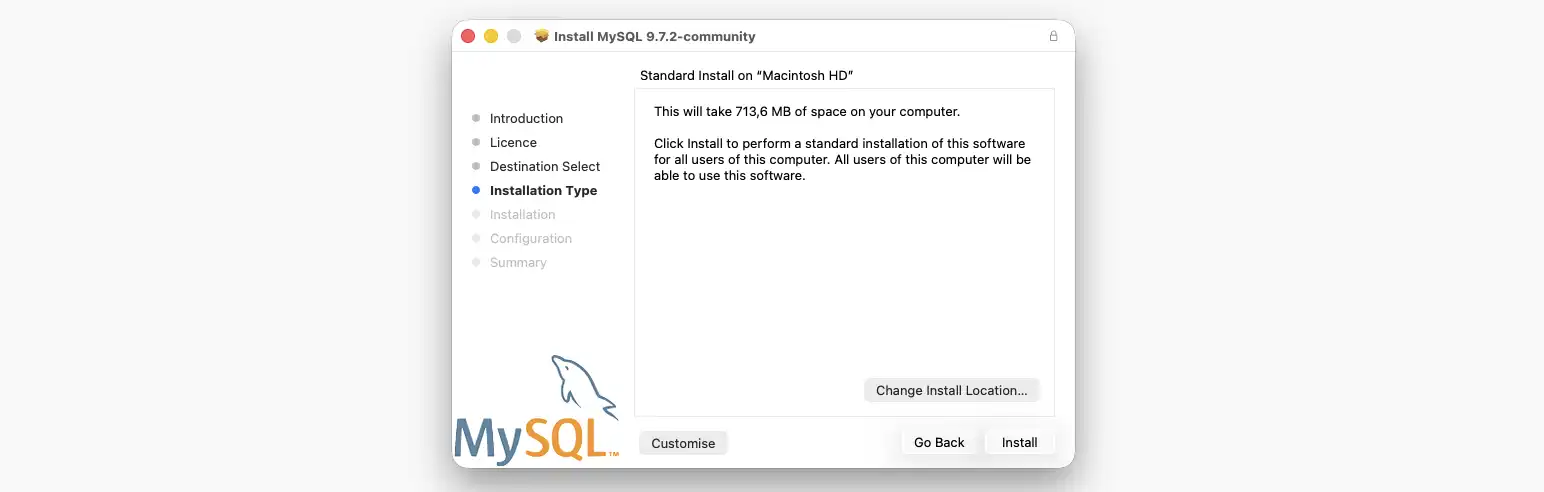Select the Licence step
This screenshot has height=492, width=1544.
[513, 142]
